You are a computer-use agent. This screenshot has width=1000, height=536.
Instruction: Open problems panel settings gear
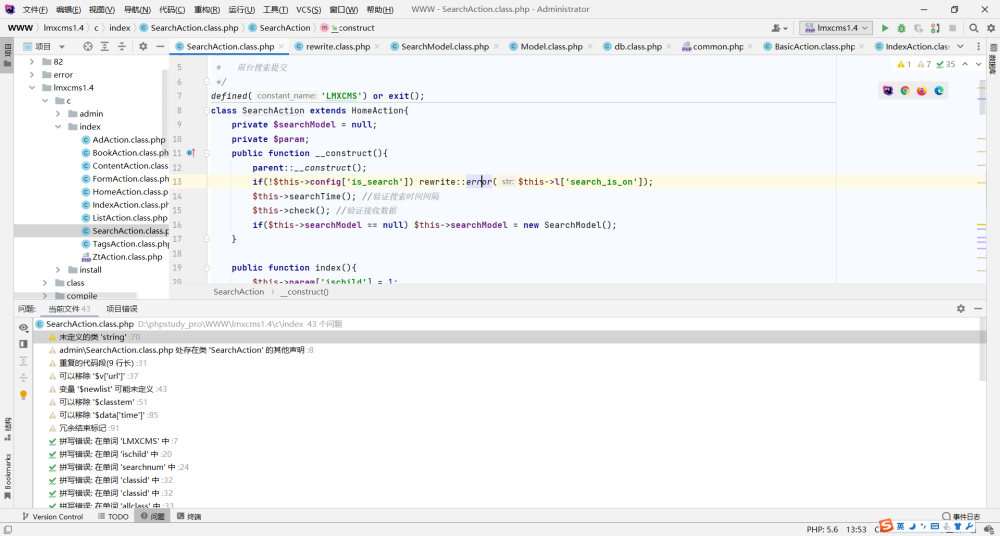[960, 308]
